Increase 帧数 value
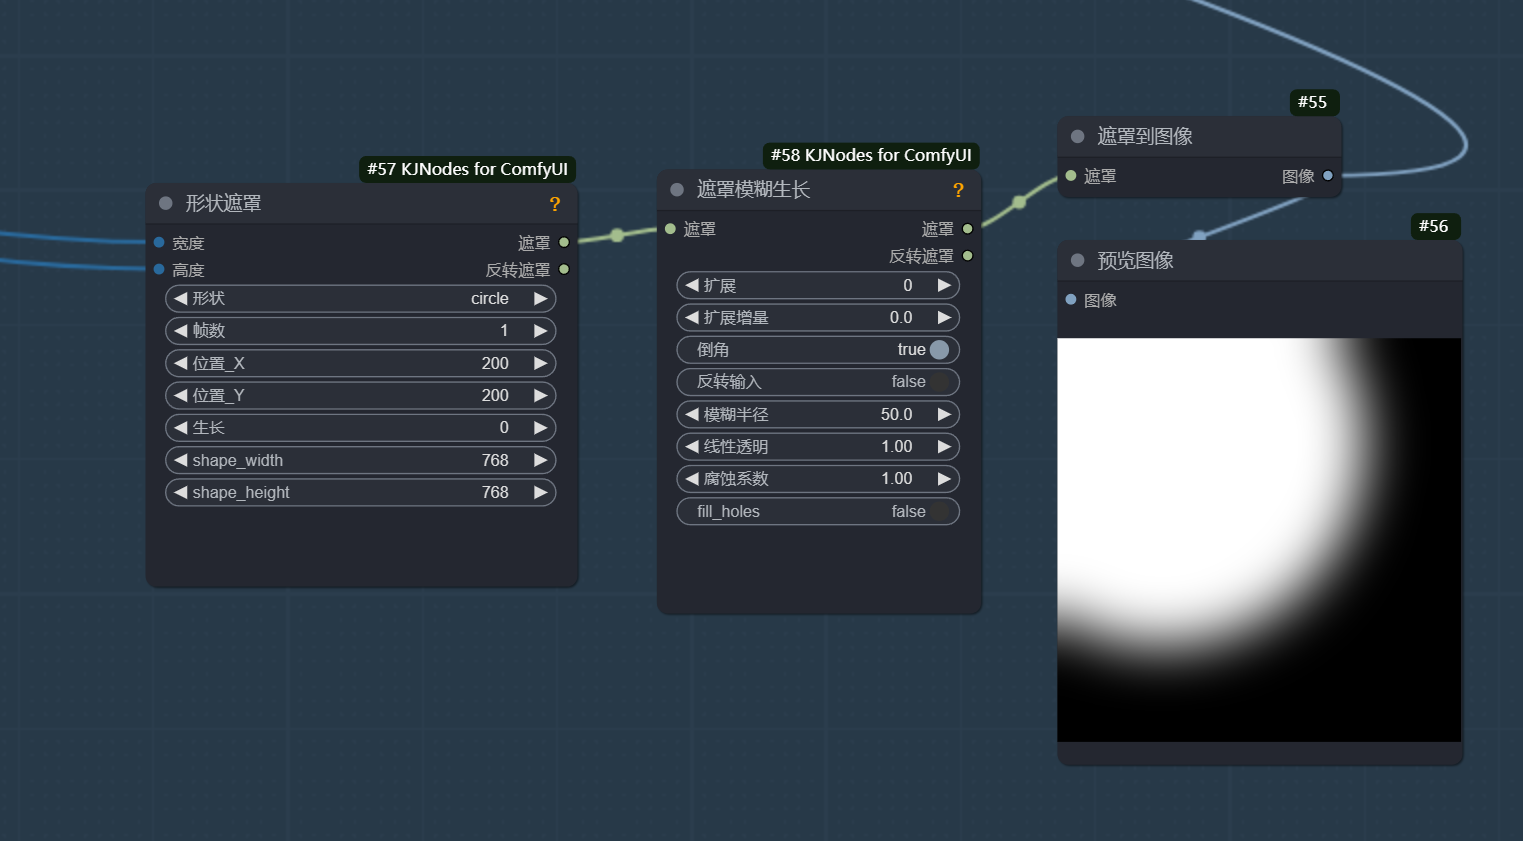This screenshot has height=841, width=1523. click(x=541, y=330)
